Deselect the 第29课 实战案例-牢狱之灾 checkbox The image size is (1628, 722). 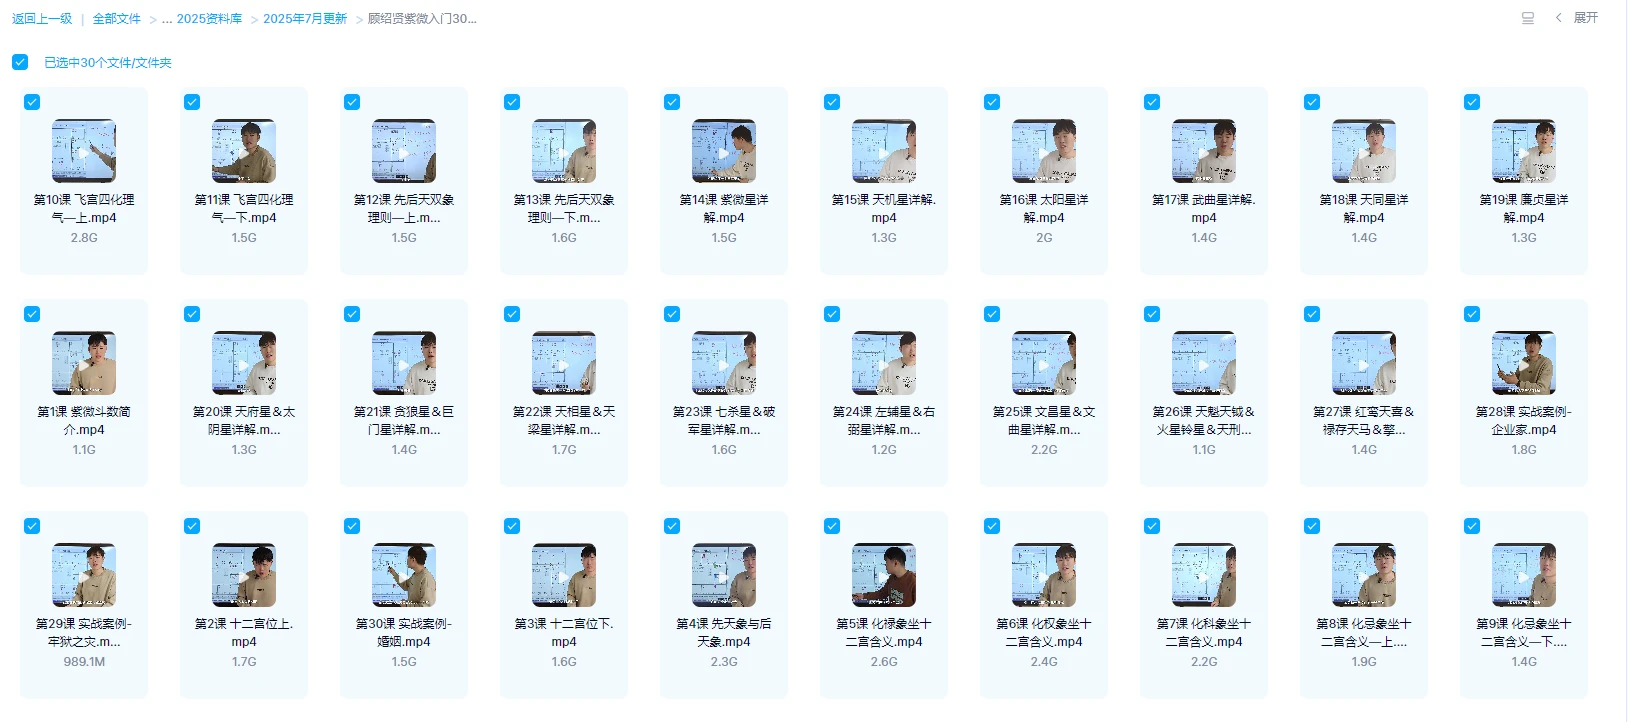pos(32,526)
